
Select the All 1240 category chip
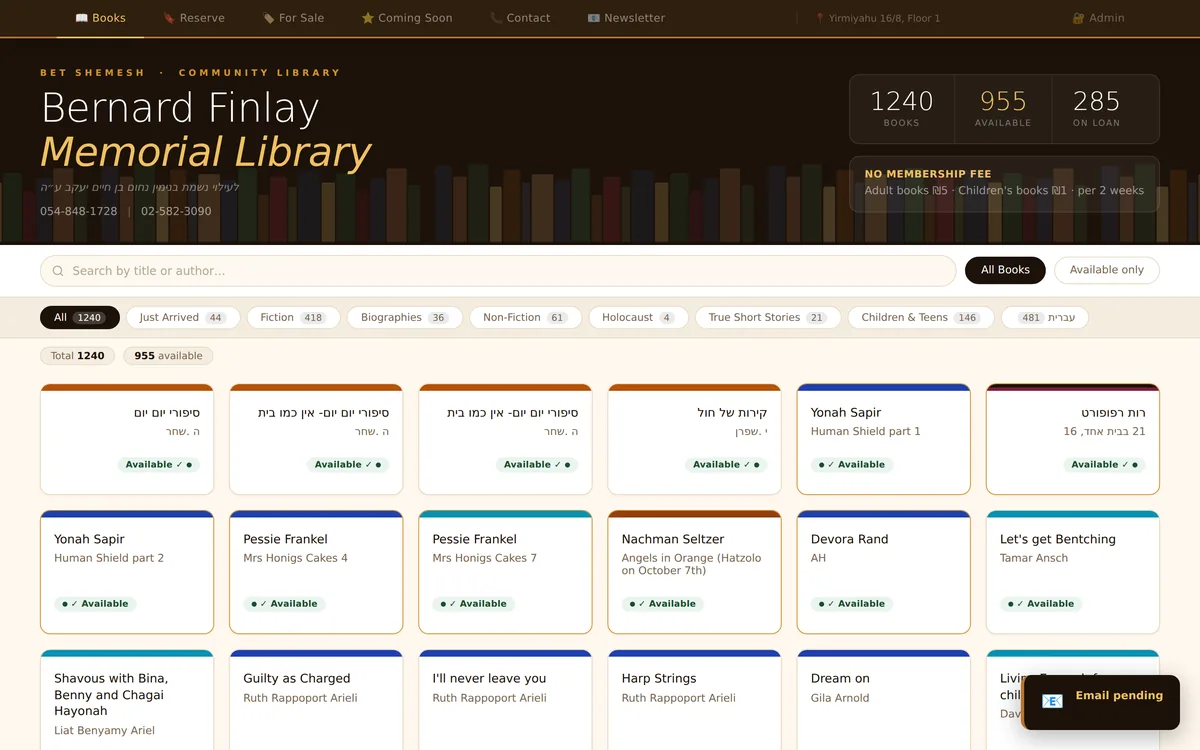[x=80, y=317]
